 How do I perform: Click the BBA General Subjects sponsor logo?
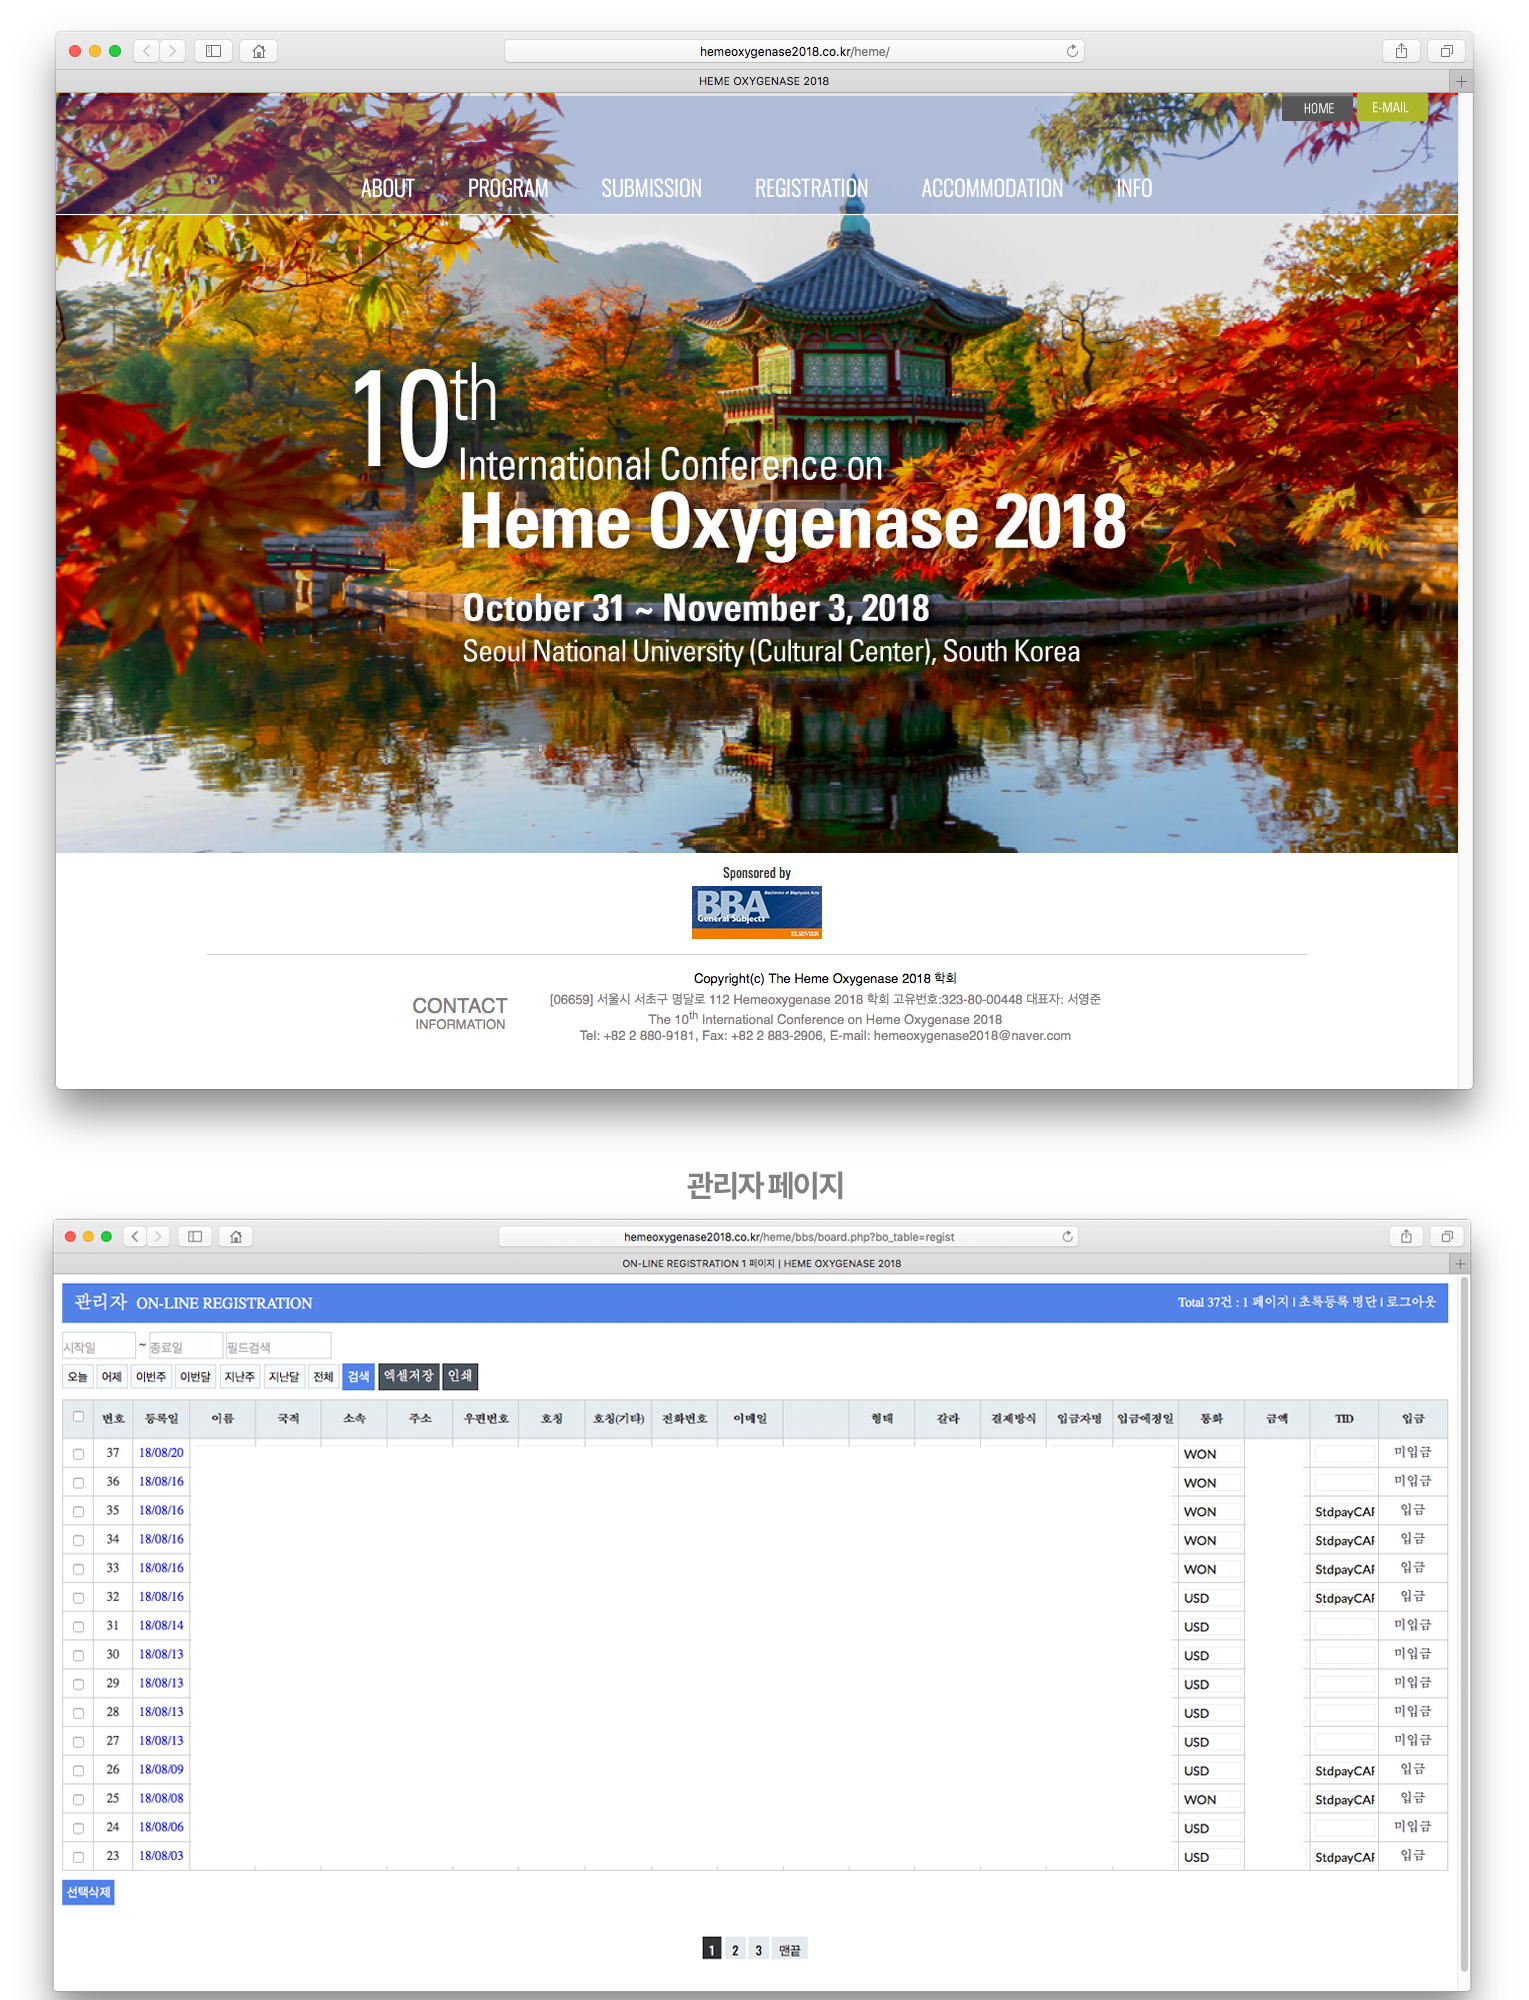(756, 912)
